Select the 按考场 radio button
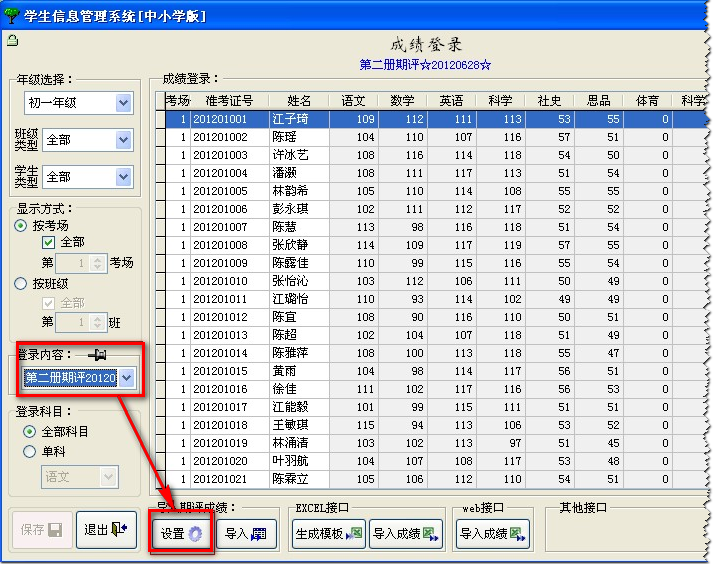The image size is (720, 564). pos(21,226)
